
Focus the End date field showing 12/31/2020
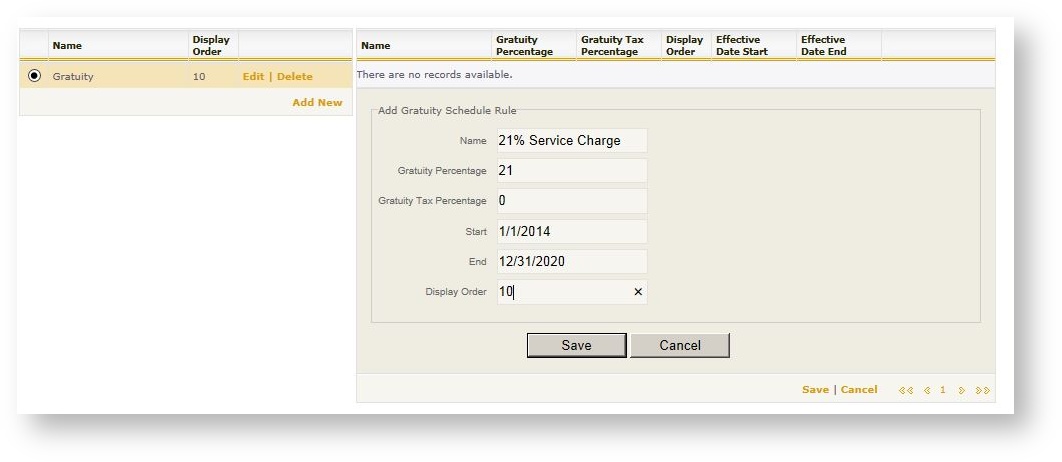(x=571, y=262)
